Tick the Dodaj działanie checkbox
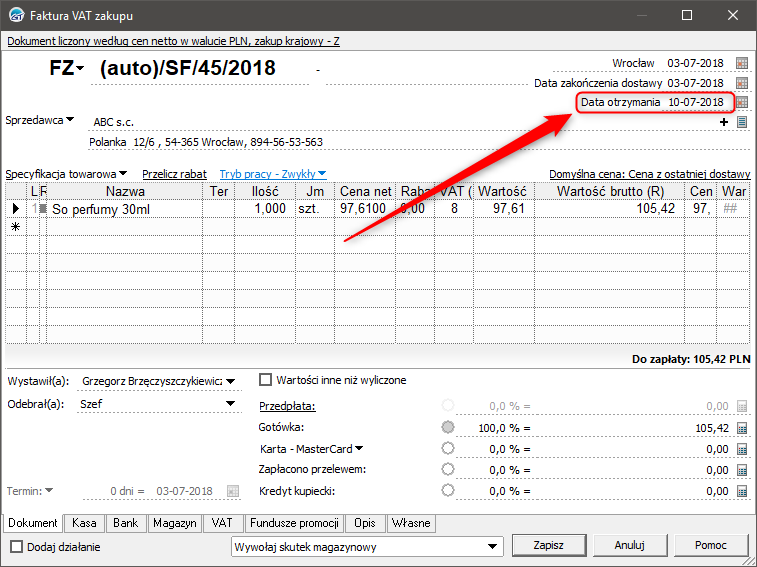Viewport: 757px width, 567px height. pyautogui.click(x=17, y=547)
